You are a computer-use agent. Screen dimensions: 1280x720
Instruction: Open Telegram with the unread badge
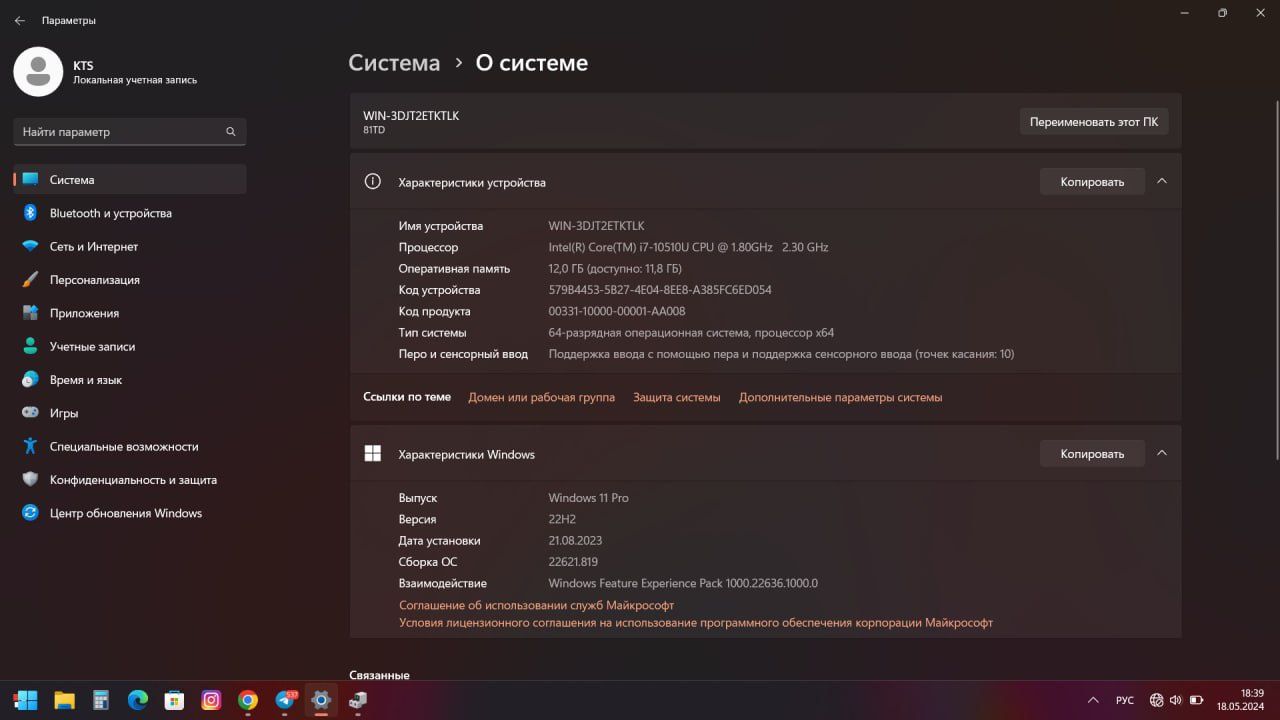pos(285,700)
